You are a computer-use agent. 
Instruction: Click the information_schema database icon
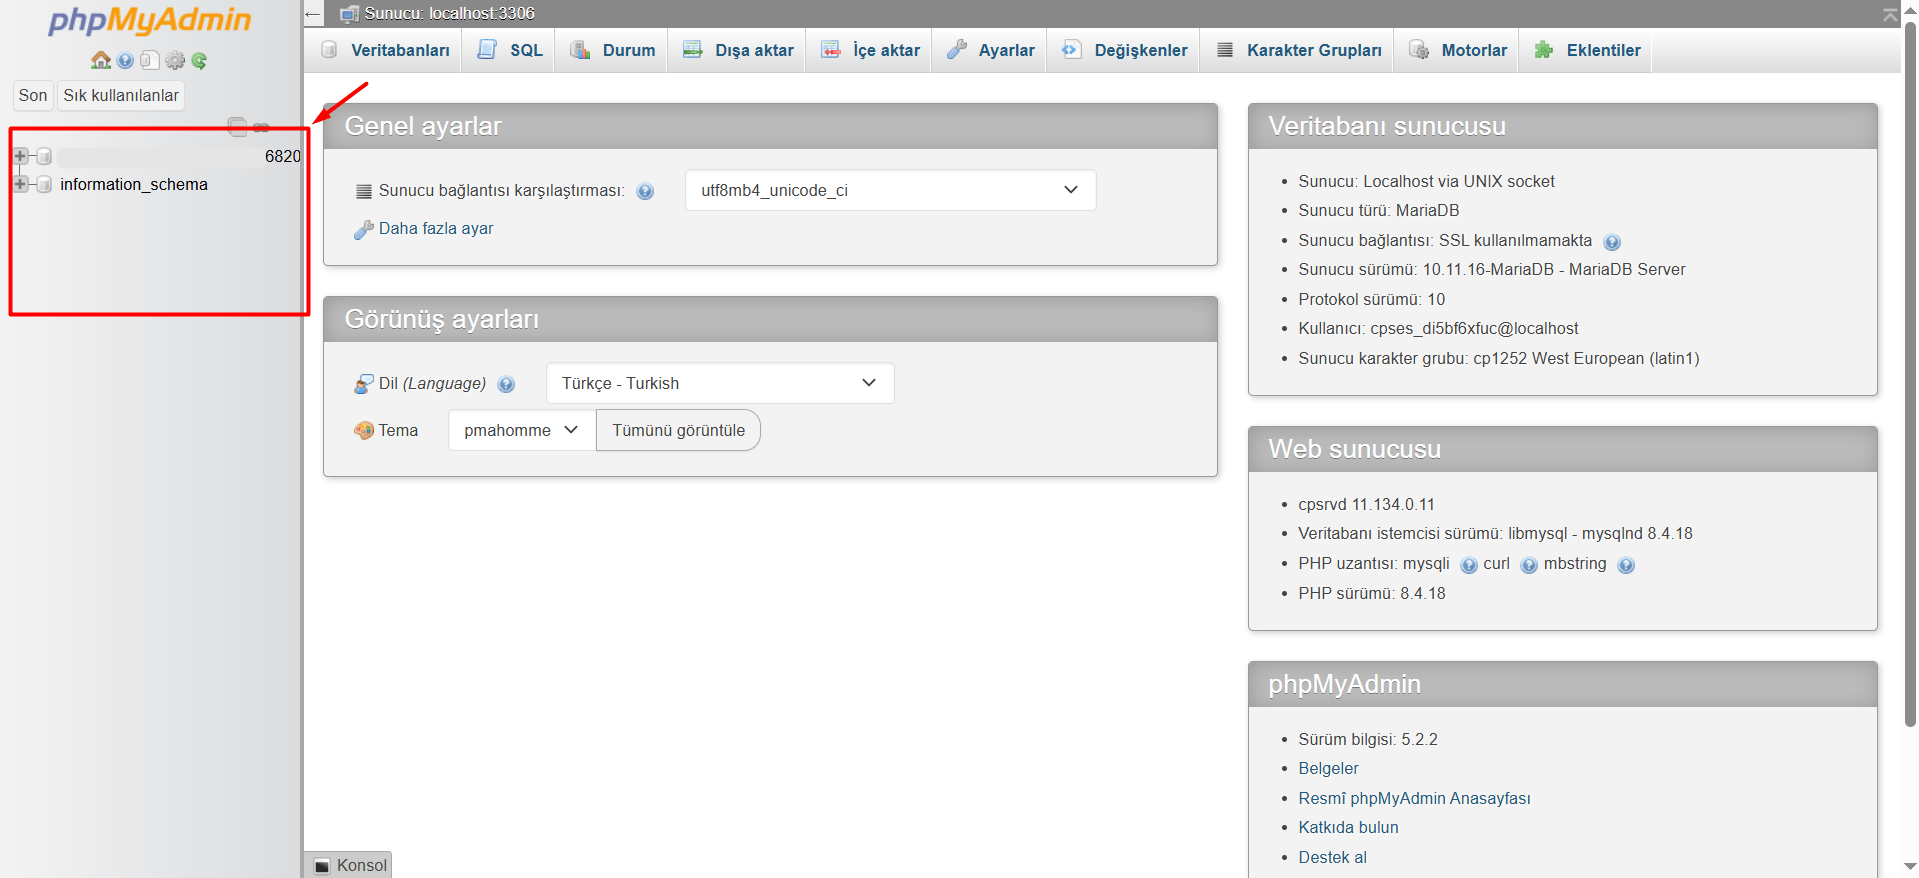click(44, 185)
